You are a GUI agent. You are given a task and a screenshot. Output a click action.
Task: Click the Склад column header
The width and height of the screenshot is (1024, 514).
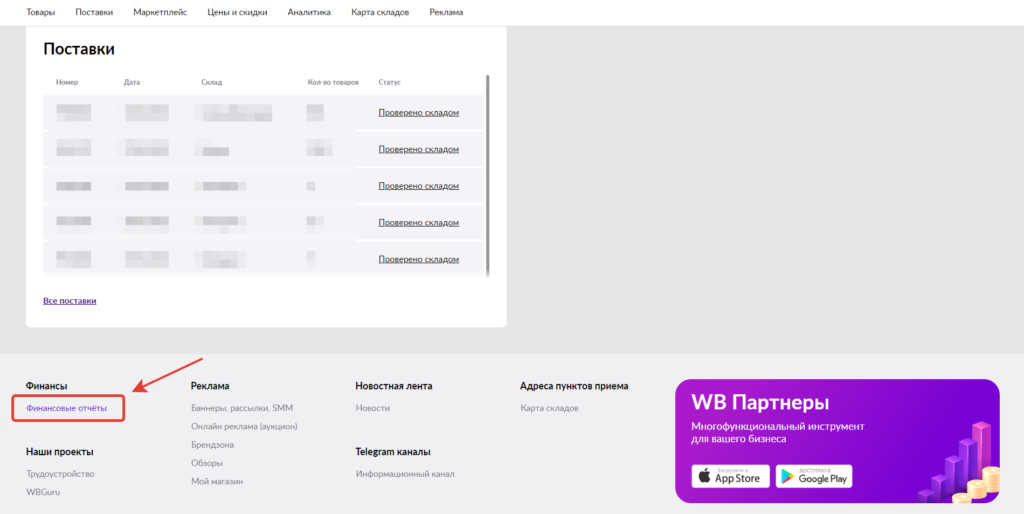(212, 82)
